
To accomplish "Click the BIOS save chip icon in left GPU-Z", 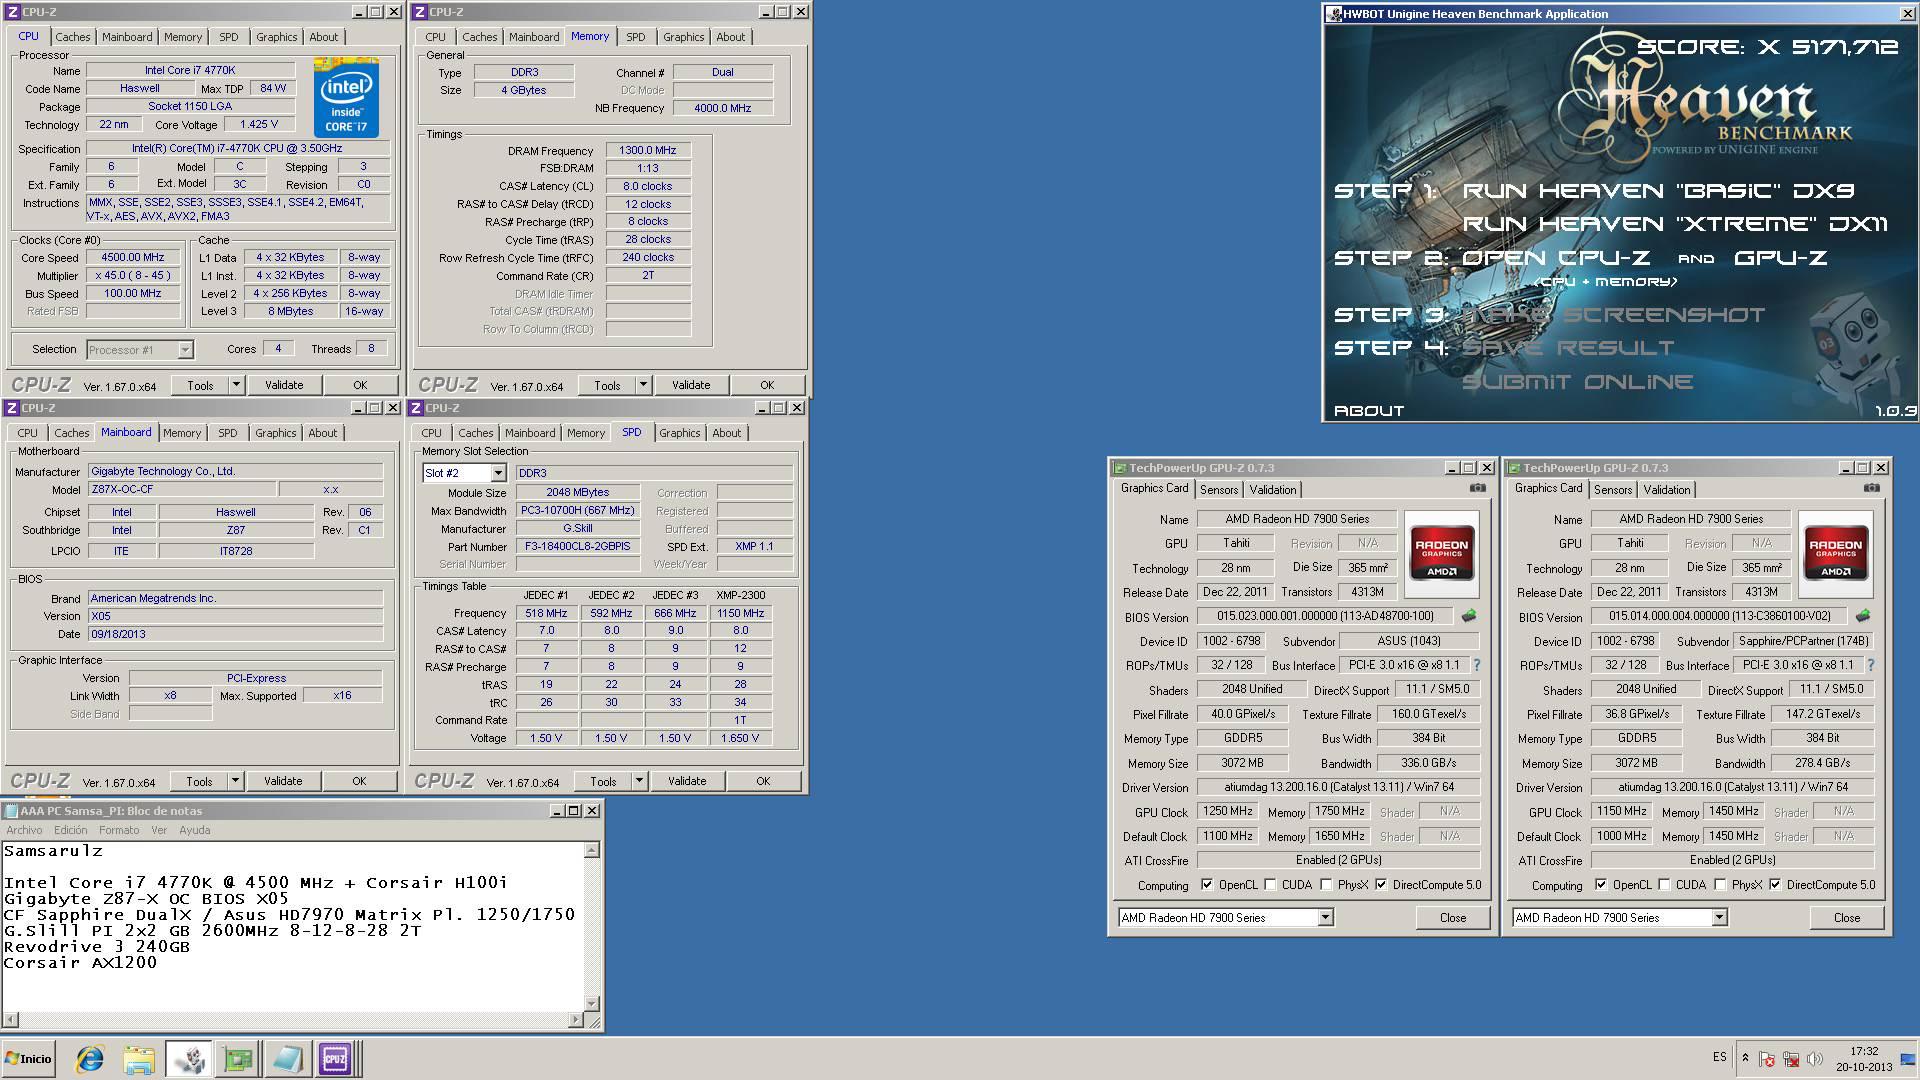I will click(x=1468, y=616).
